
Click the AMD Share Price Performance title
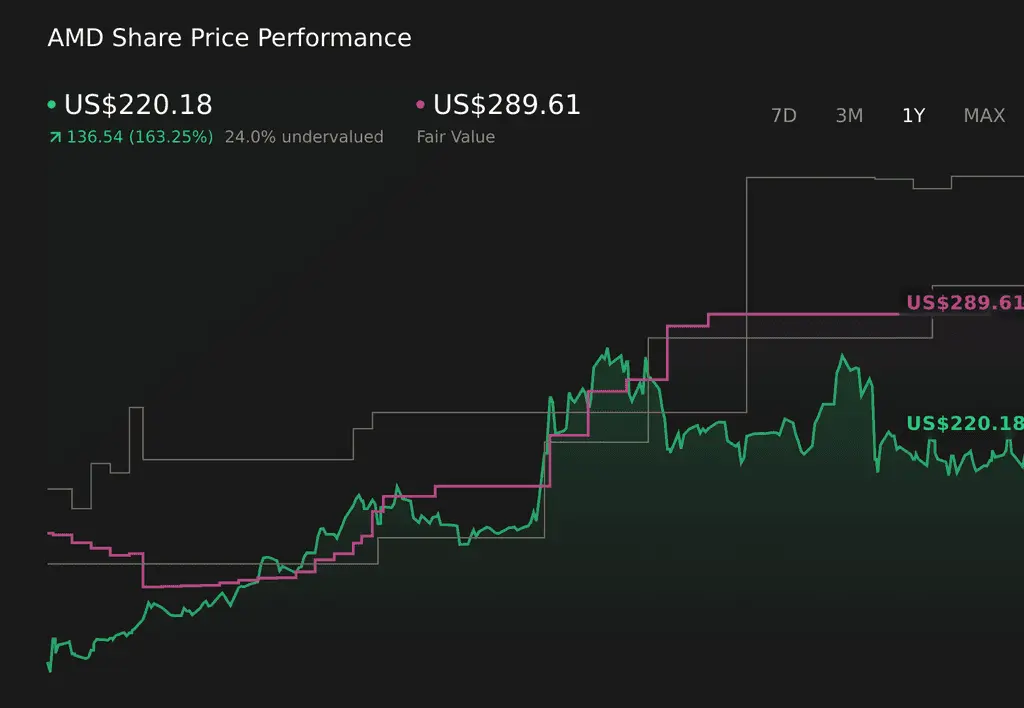coord(229,38)
